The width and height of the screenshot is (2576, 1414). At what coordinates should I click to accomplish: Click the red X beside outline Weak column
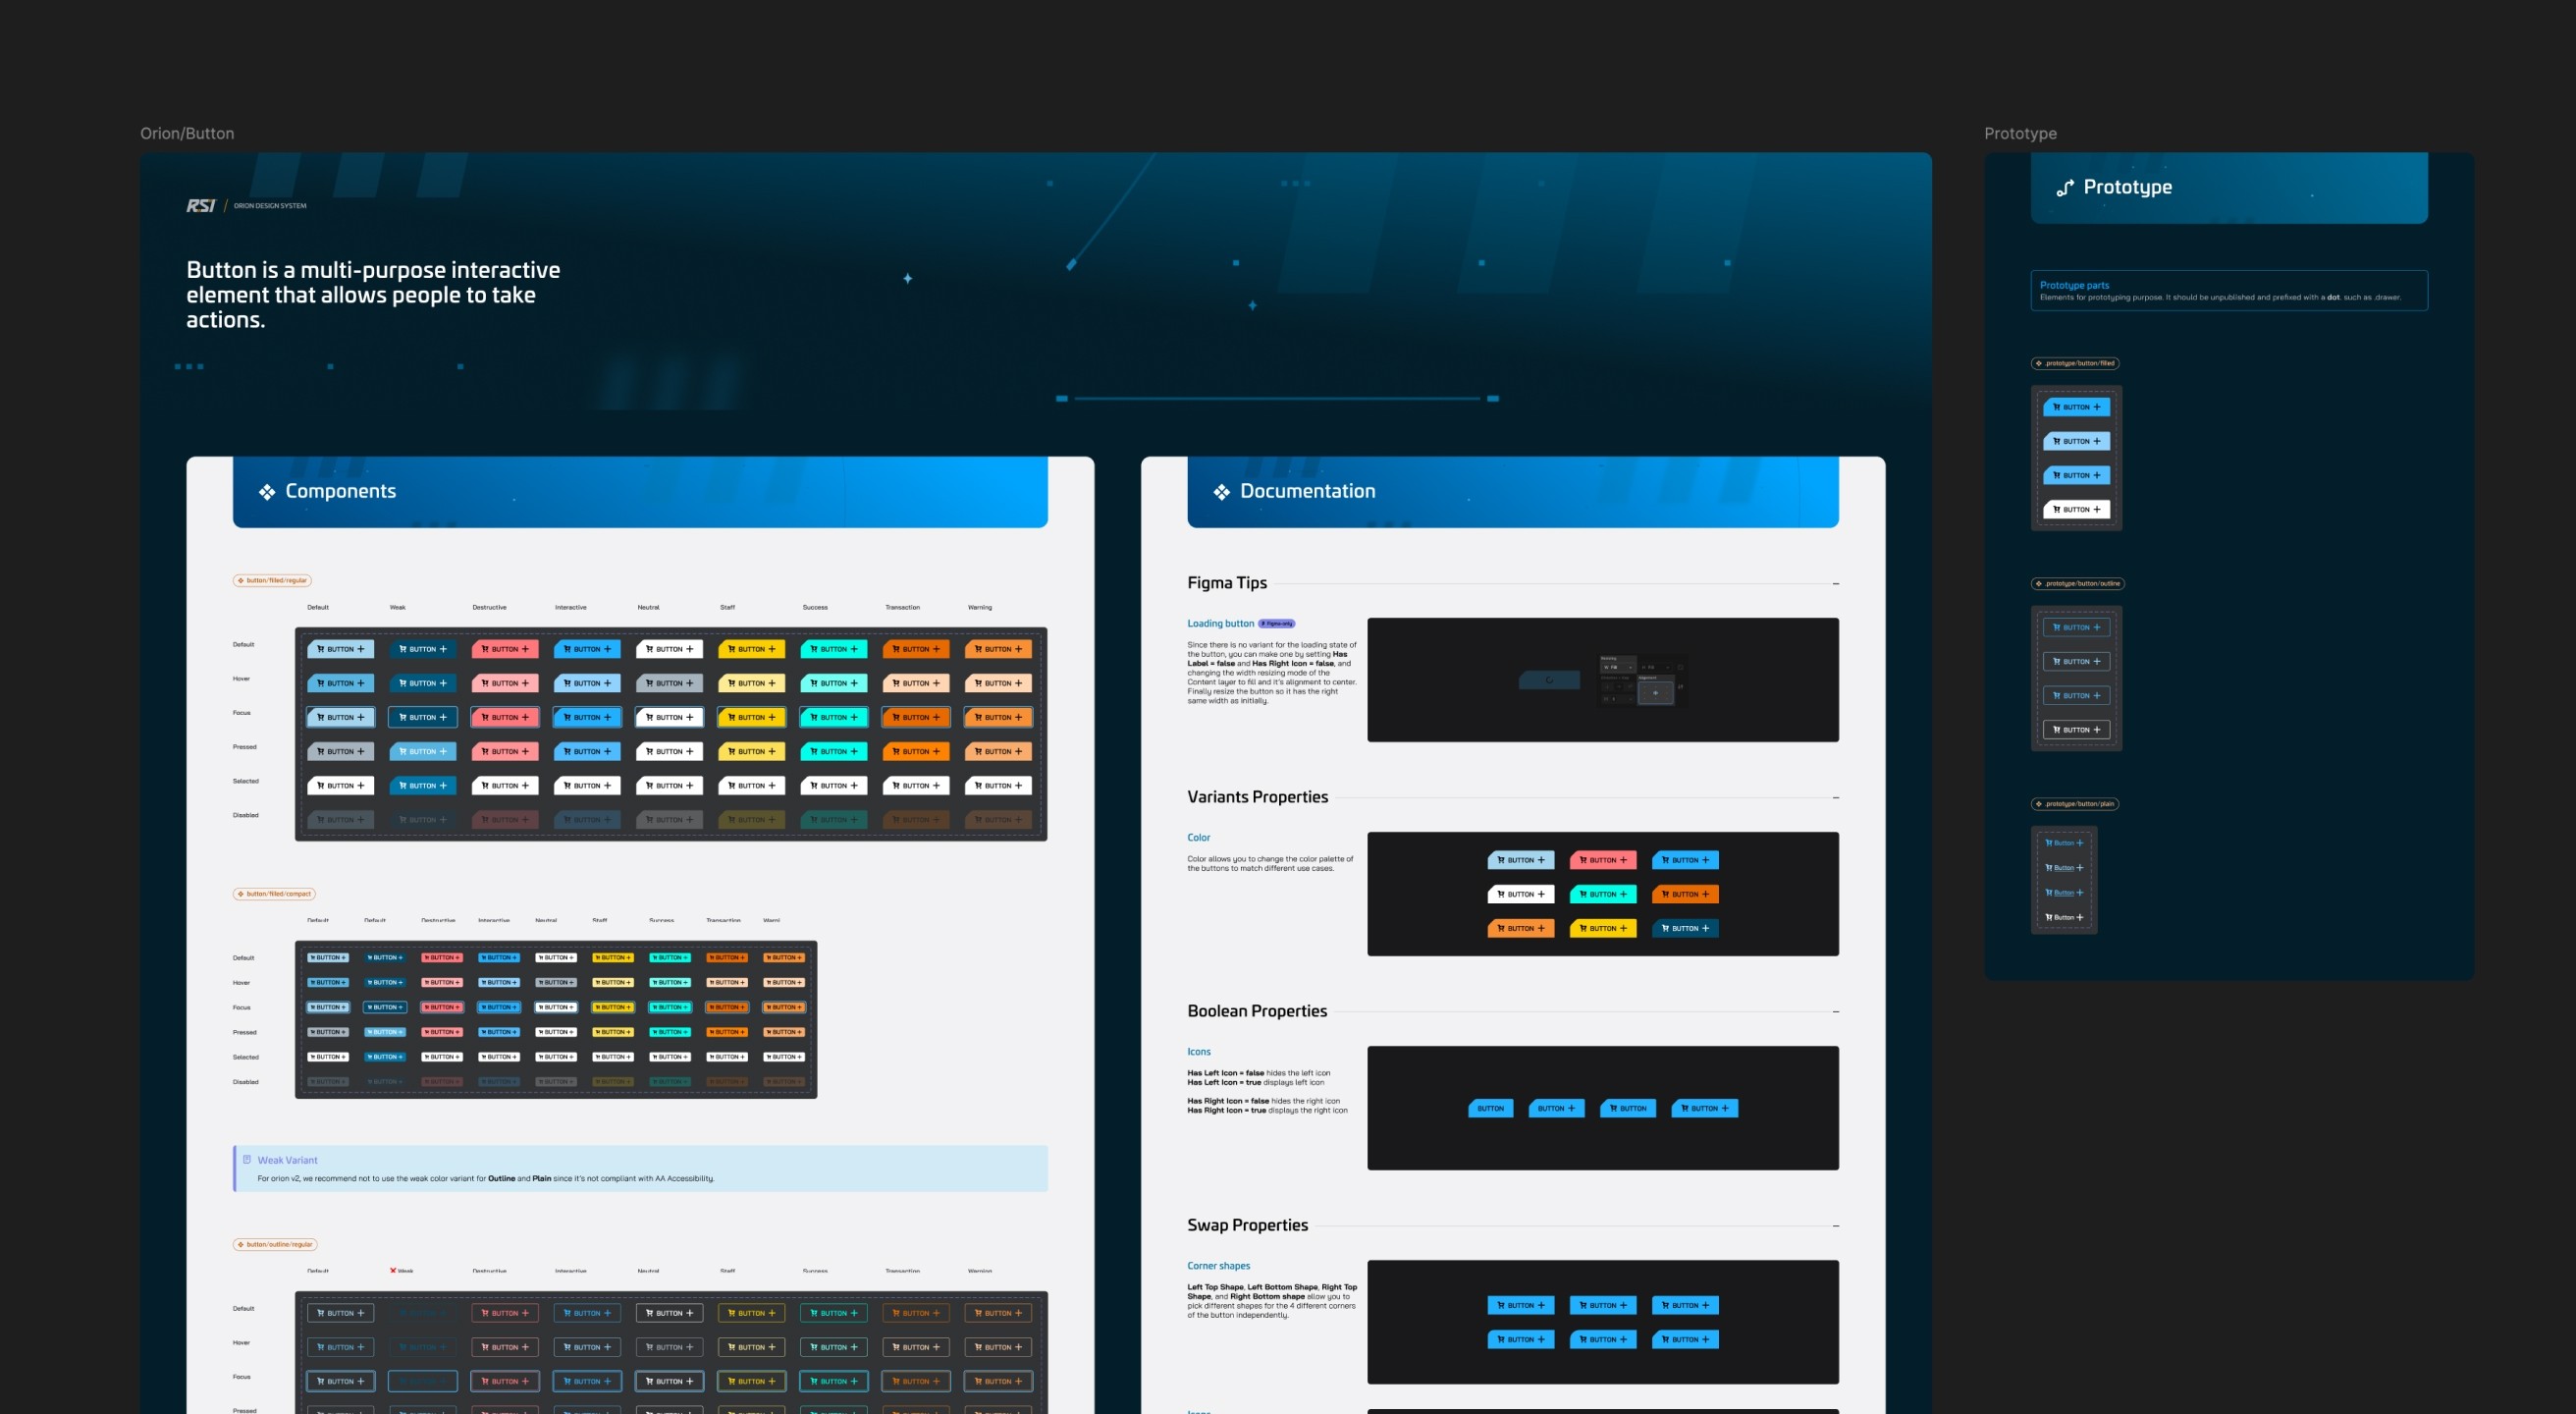[x=393, y=1270]
